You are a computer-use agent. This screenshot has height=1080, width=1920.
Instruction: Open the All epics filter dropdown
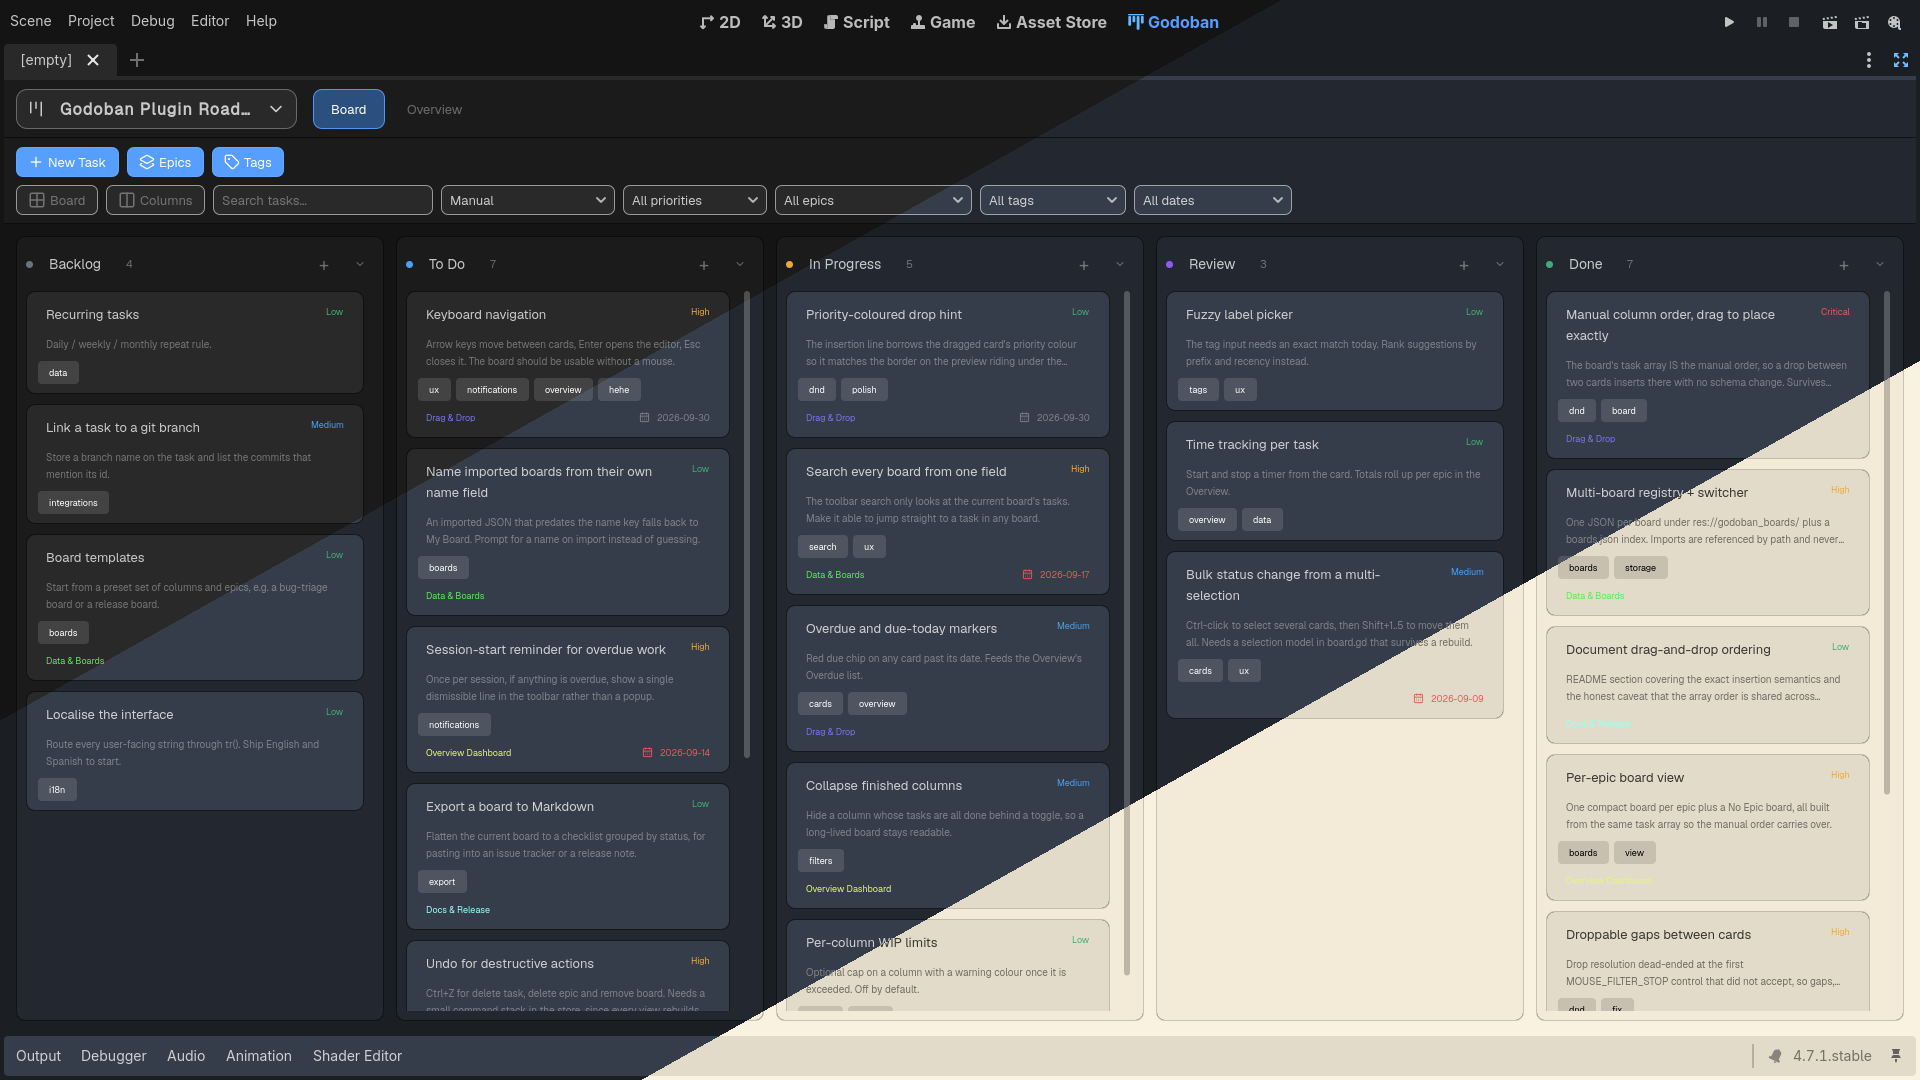[x=873, y=200]
